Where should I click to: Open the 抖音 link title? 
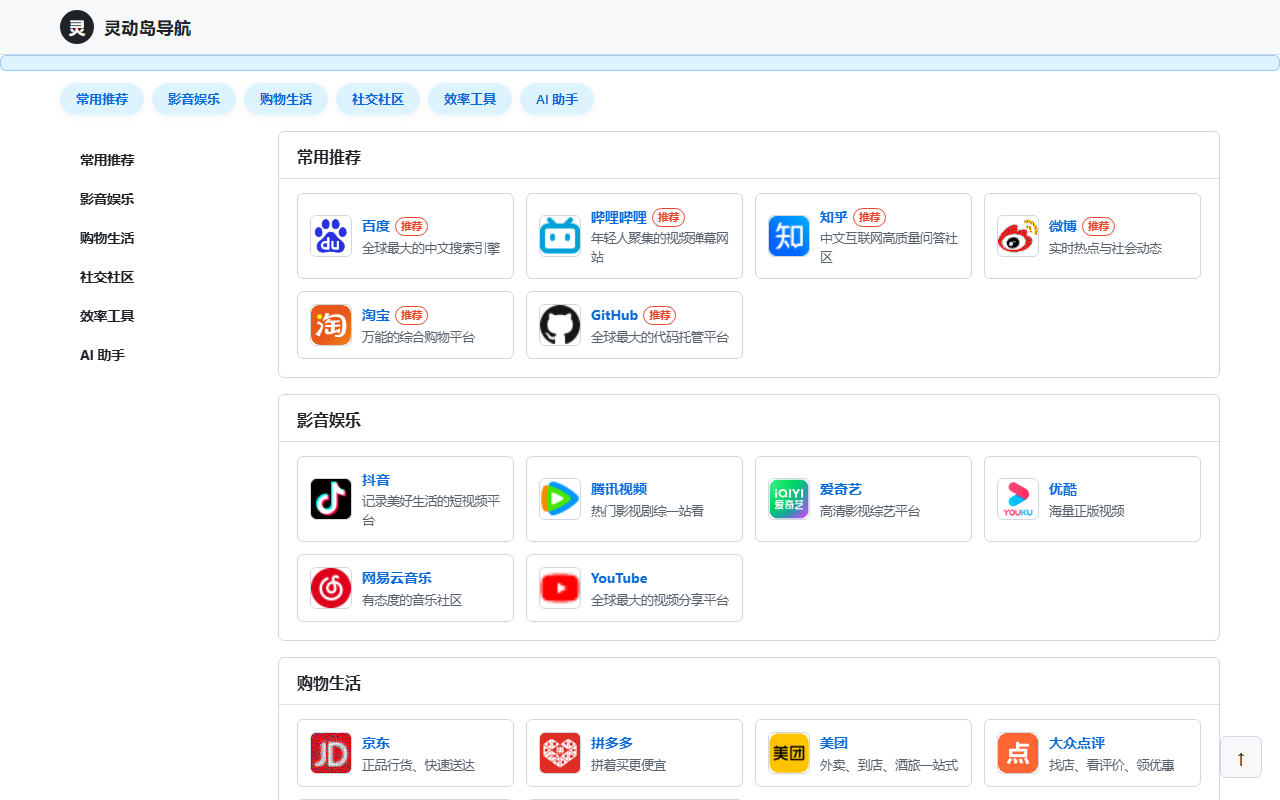[x=376, y=480]
